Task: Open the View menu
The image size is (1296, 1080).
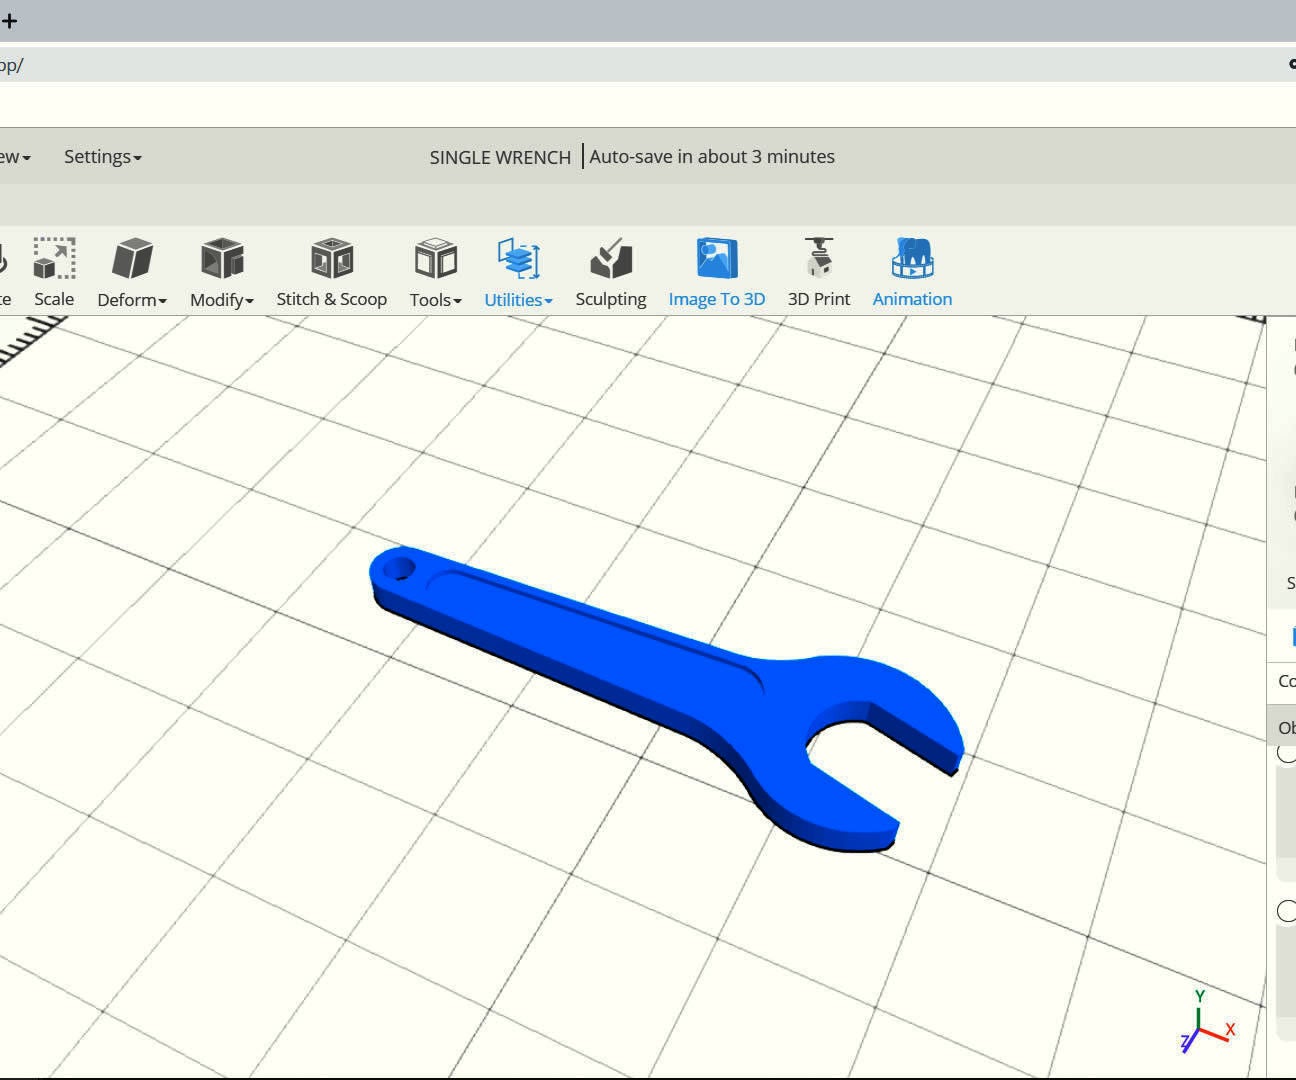Action: (x=14, y=156)
